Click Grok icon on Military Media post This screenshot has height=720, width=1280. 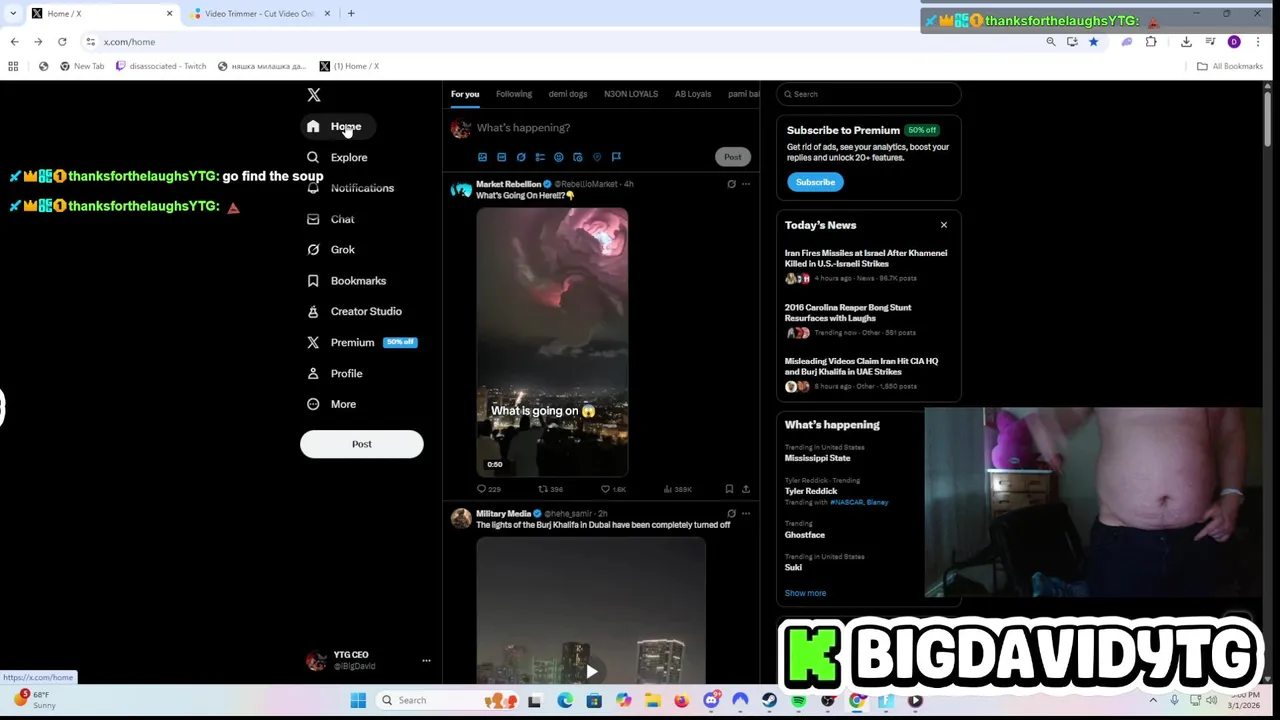coord(731,513)
